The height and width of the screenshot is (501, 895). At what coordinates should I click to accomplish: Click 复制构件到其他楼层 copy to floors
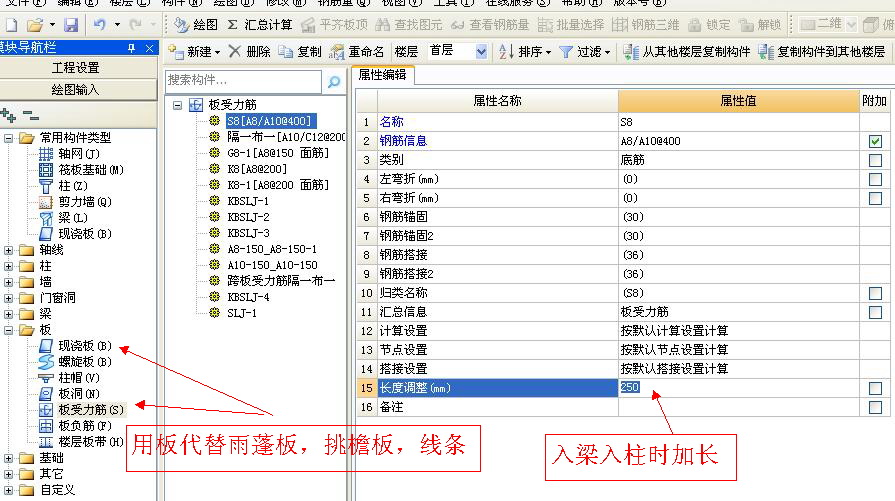point(822,52)
